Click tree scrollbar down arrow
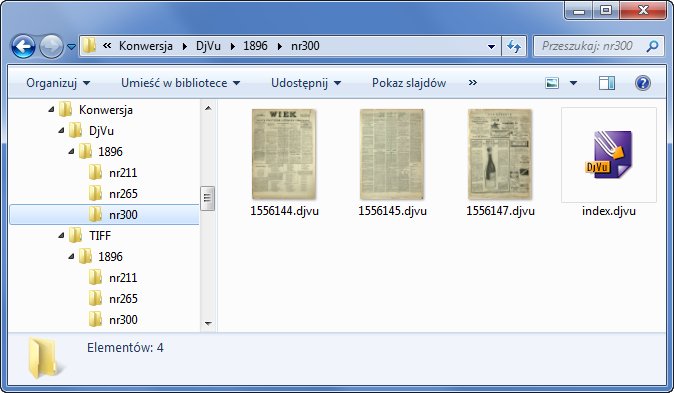The image size is (674, 393). (x=208, y=323)
